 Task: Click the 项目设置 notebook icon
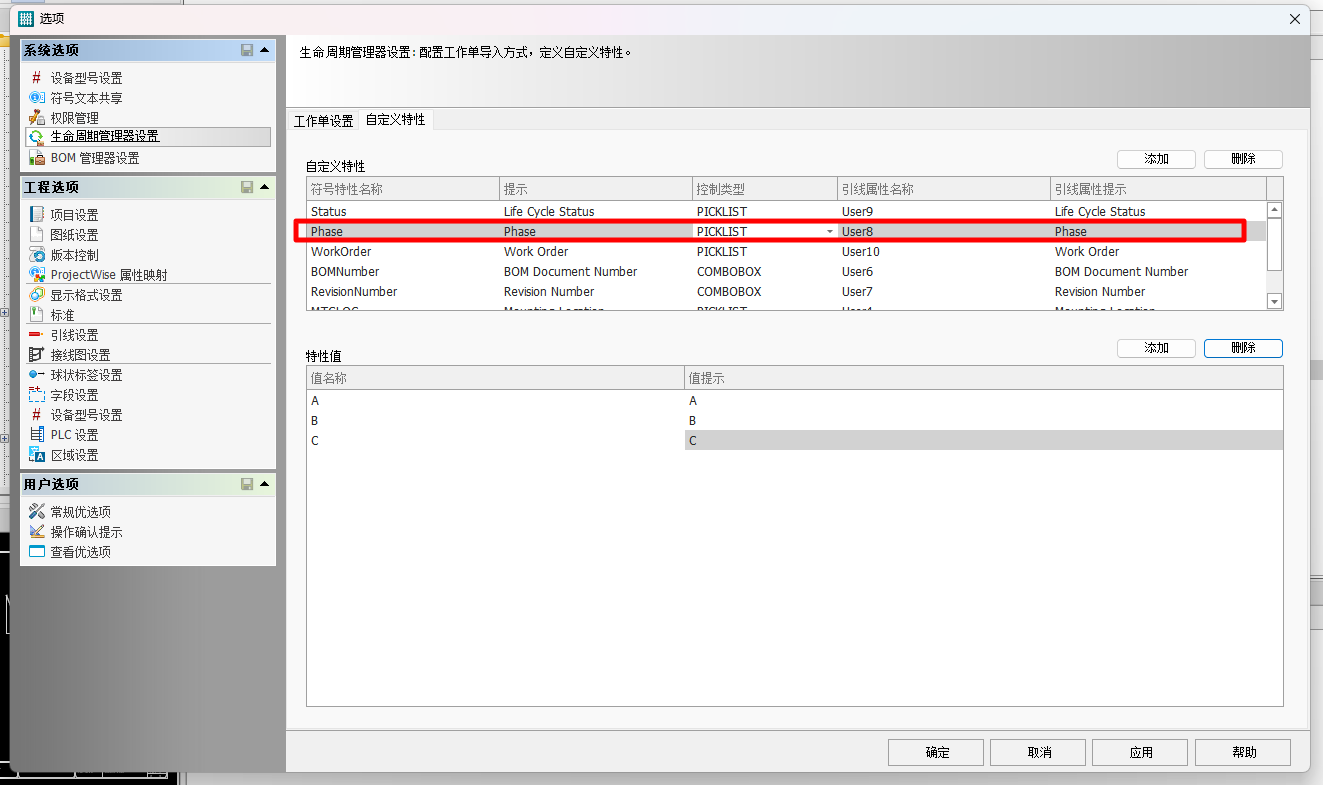click(37, 215)
